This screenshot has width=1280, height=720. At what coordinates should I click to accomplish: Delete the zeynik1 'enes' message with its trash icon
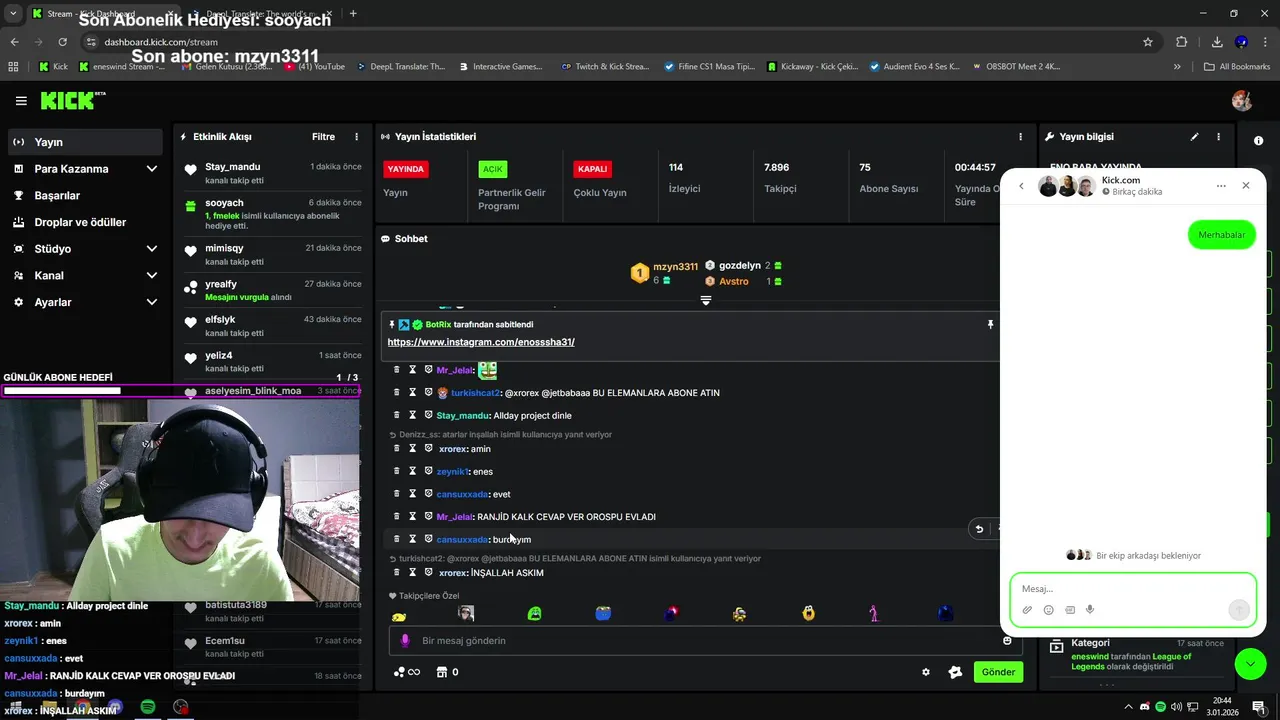(396, 471)
